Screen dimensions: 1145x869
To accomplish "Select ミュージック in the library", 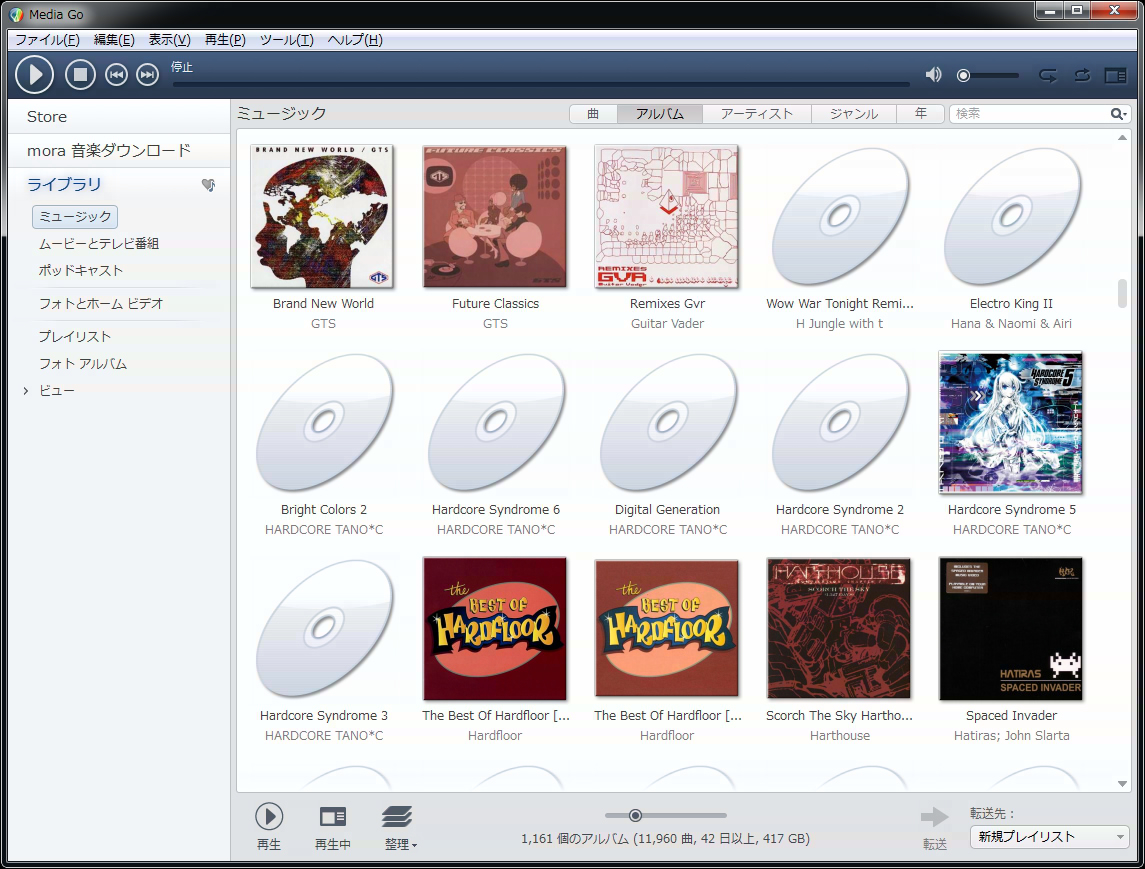I will pyautogui.click(x=74, y=217).
